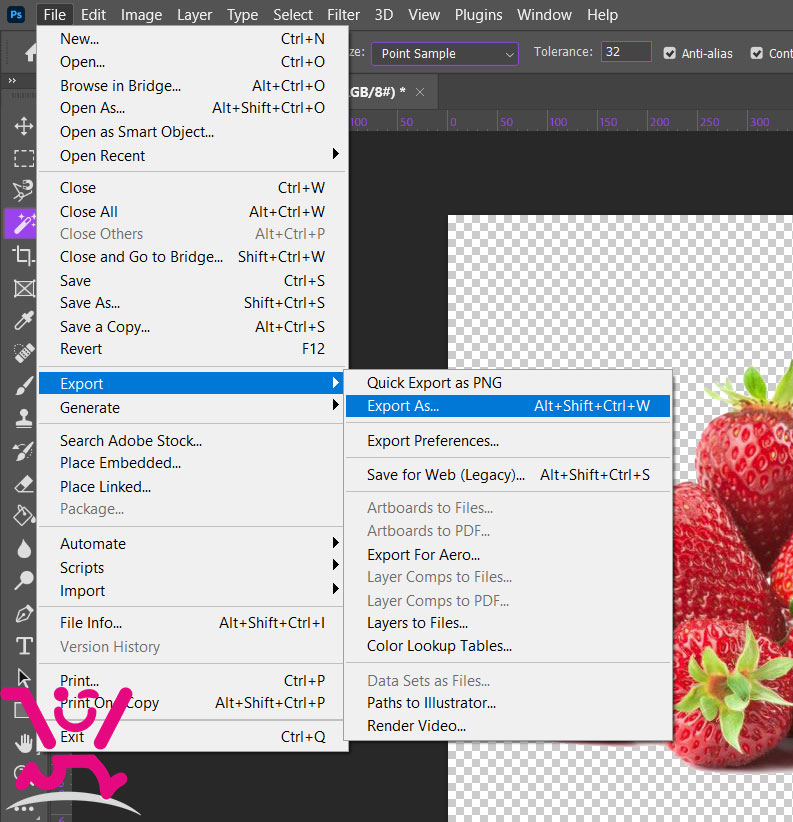793x822 pixels.
Task: Click the Tolerance value field
Action: tap(626, 52)
